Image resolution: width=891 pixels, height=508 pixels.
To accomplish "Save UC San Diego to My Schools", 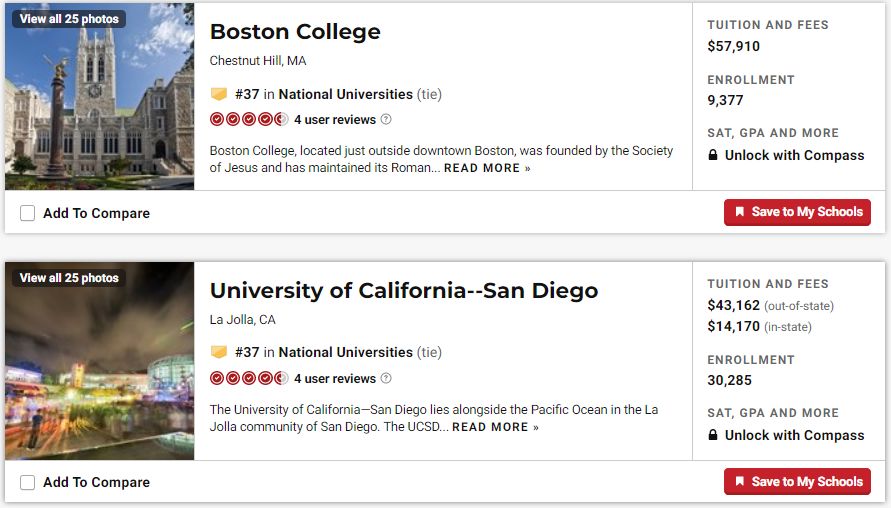I will click(x=797, y=481).
